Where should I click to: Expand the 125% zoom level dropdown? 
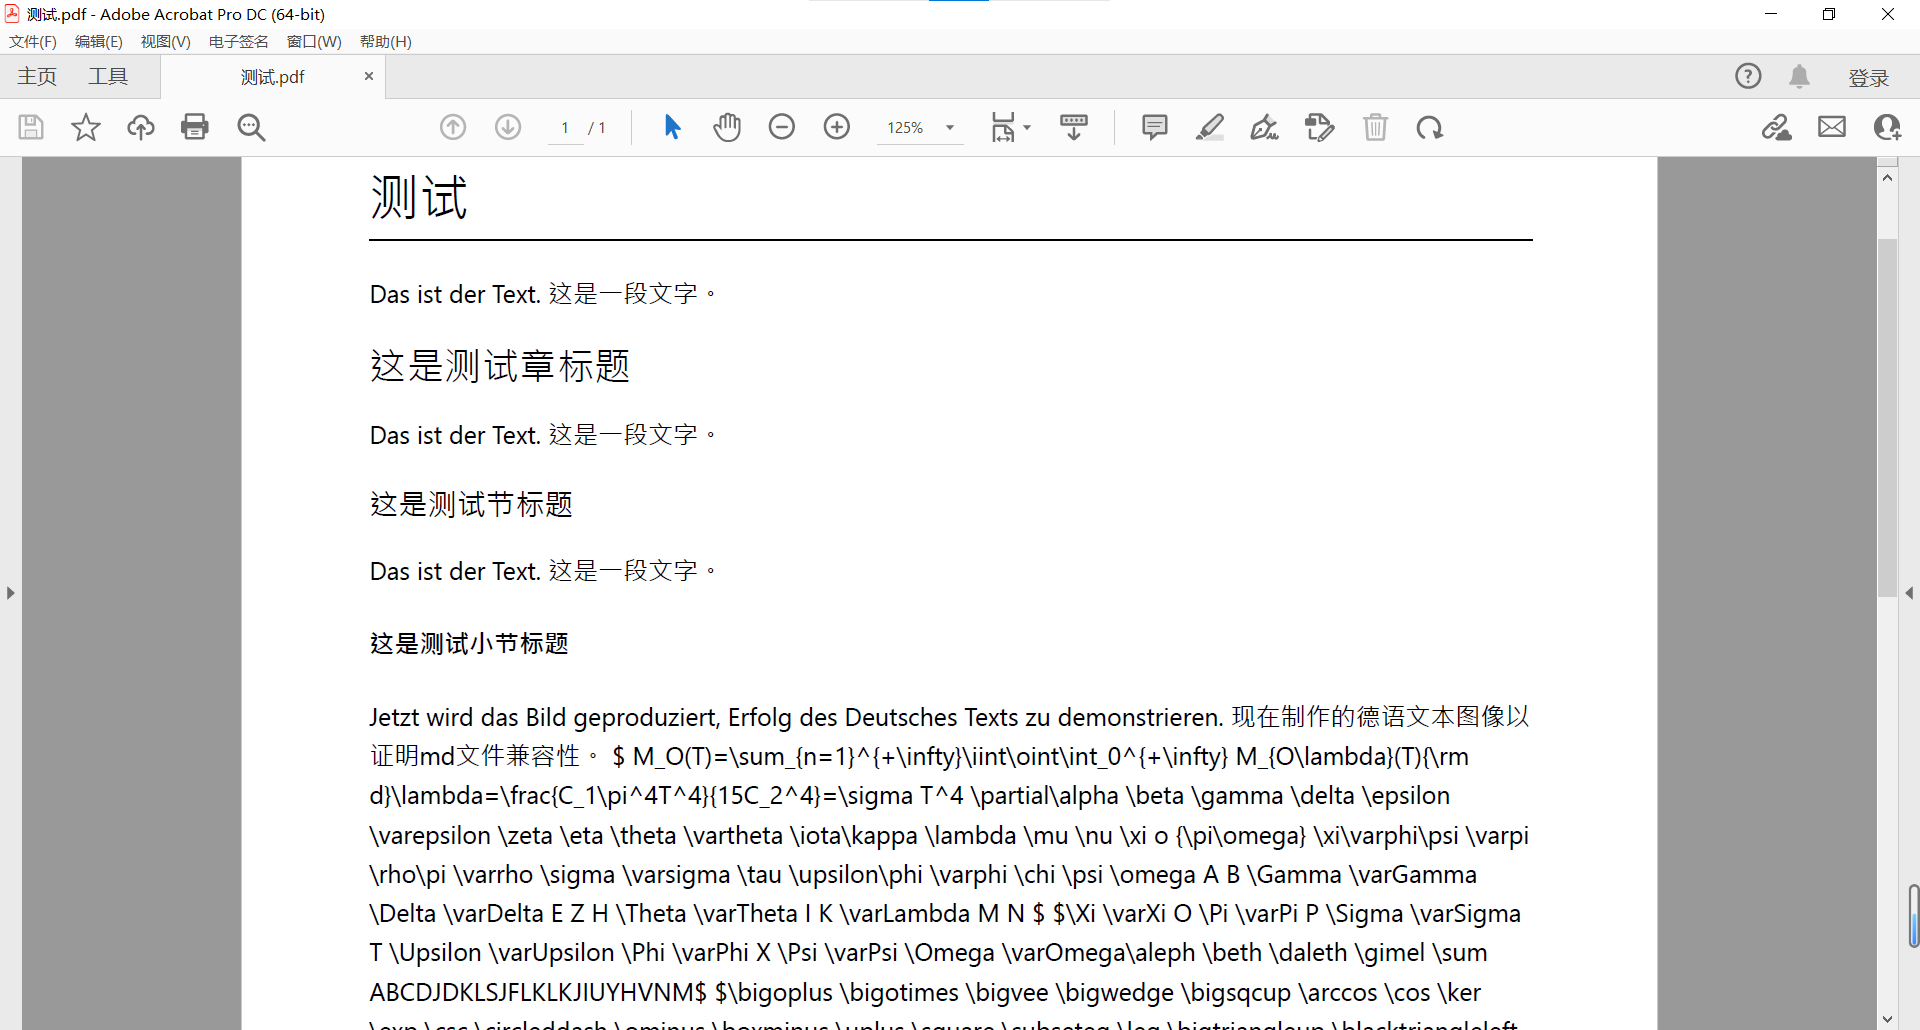(x=950, y=128)
